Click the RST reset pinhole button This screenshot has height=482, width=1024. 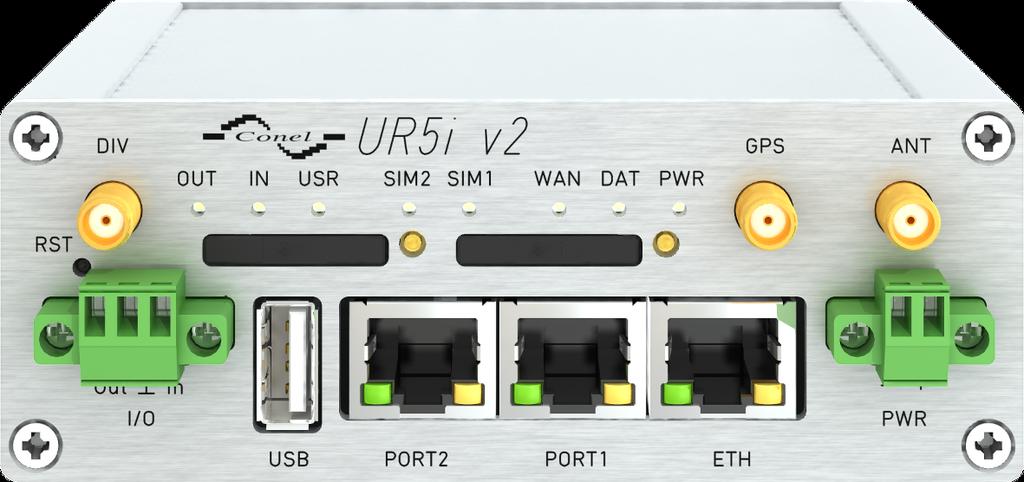pos(82,266)
